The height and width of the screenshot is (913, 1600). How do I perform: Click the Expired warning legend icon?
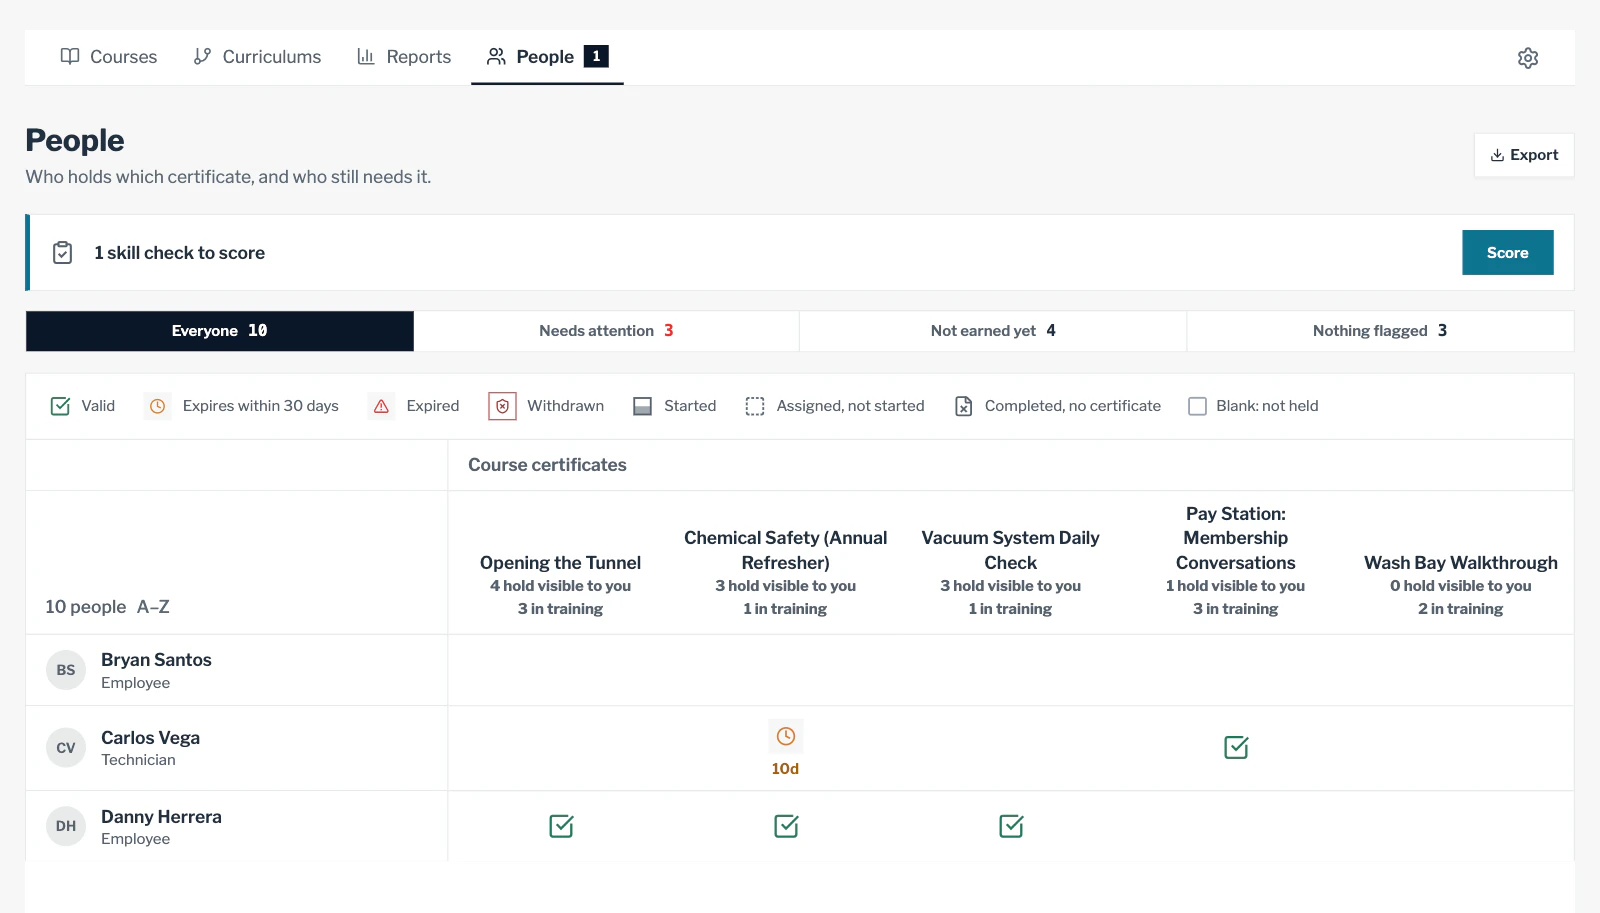(x=381, y=406)
